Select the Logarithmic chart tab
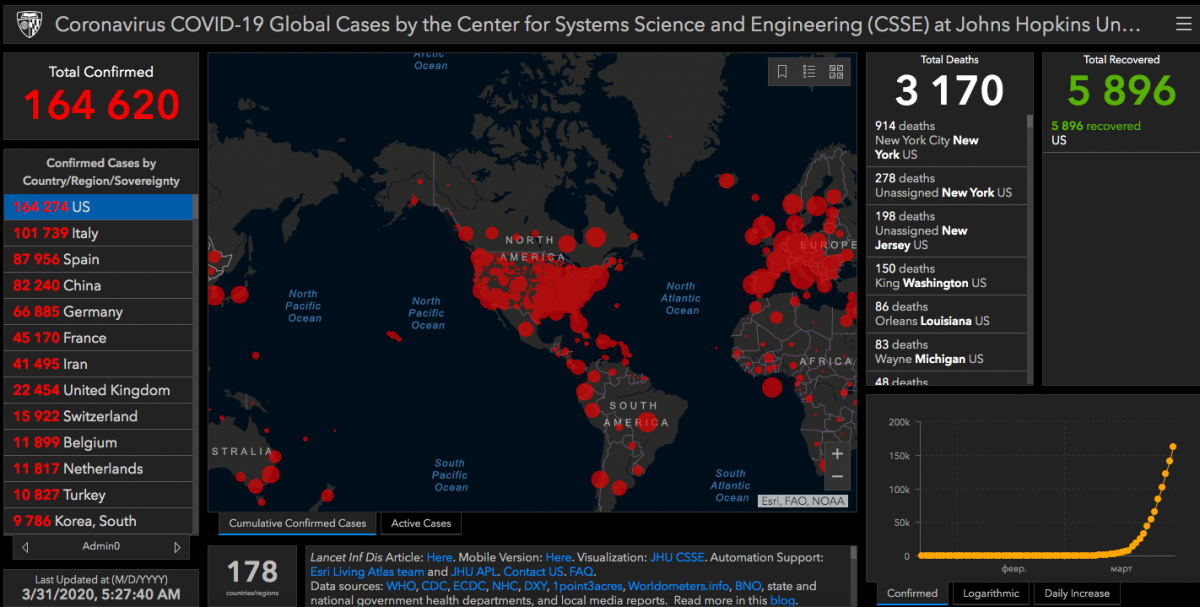Screen dimensions: 1200x607 pyautogui.click(x=990, y=593)
